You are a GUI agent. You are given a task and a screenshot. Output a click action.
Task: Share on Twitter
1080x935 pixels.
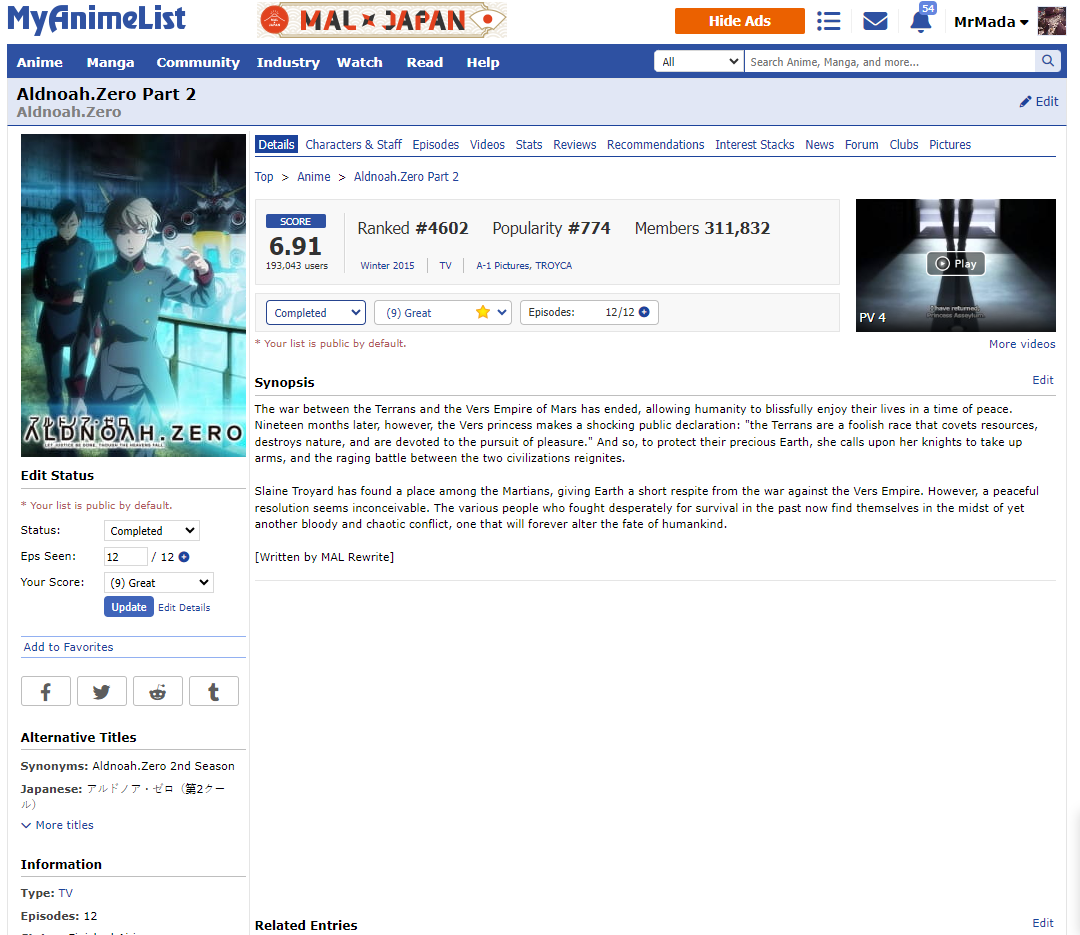102,691
